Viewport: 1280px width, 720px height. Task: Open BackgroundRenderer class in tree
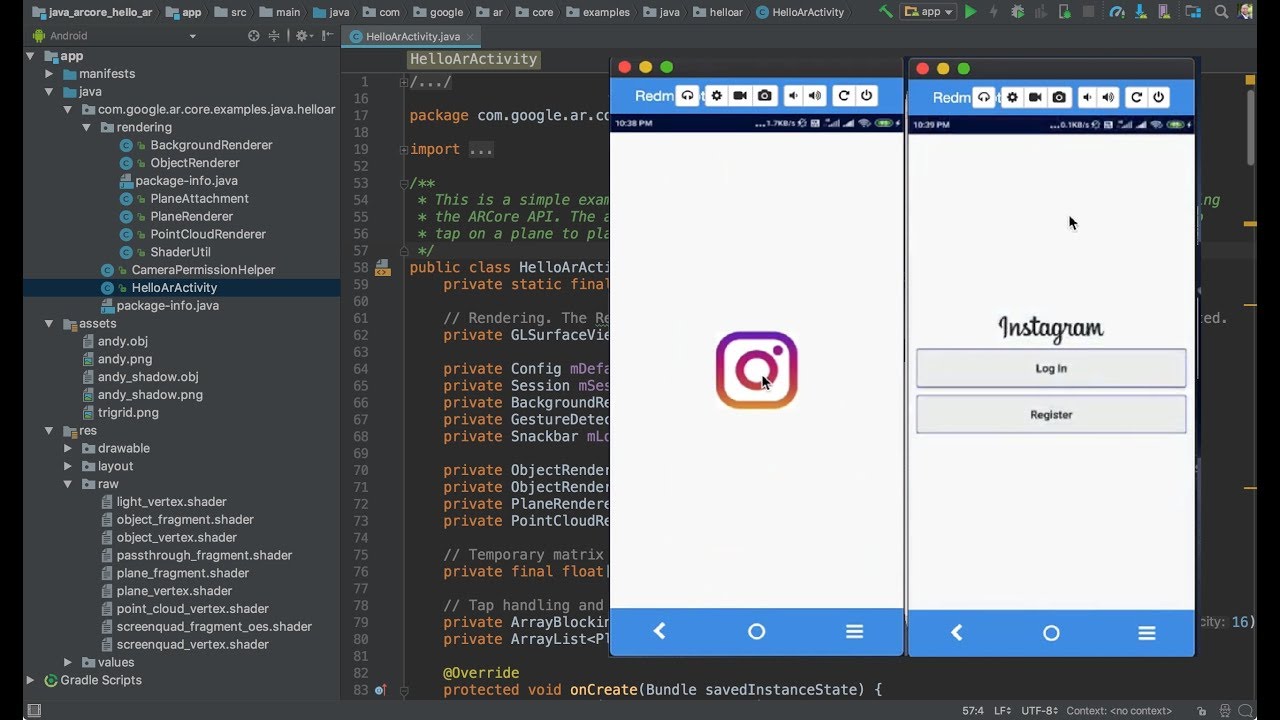pos(211,145)
